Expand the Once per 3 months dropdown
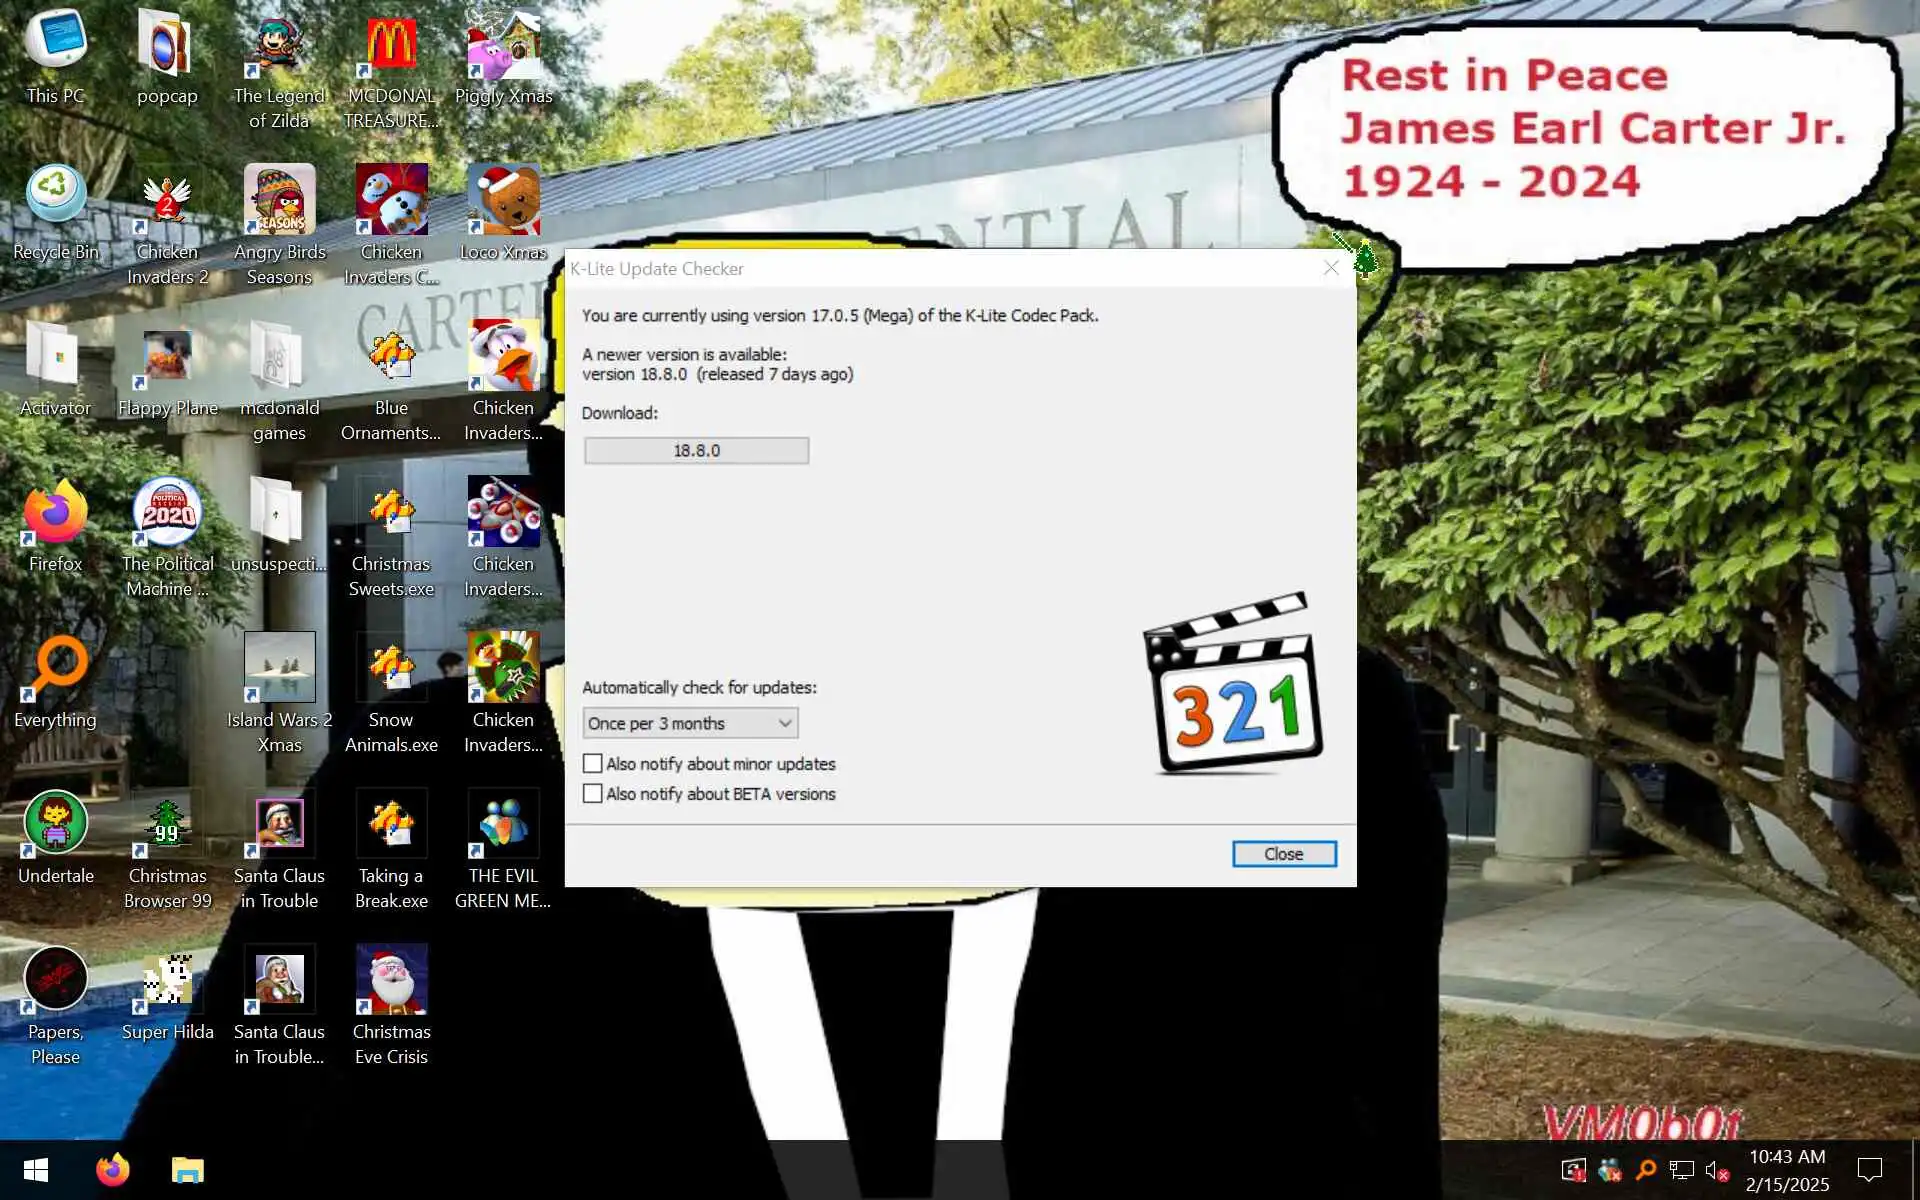 click(x=690, y=723)
